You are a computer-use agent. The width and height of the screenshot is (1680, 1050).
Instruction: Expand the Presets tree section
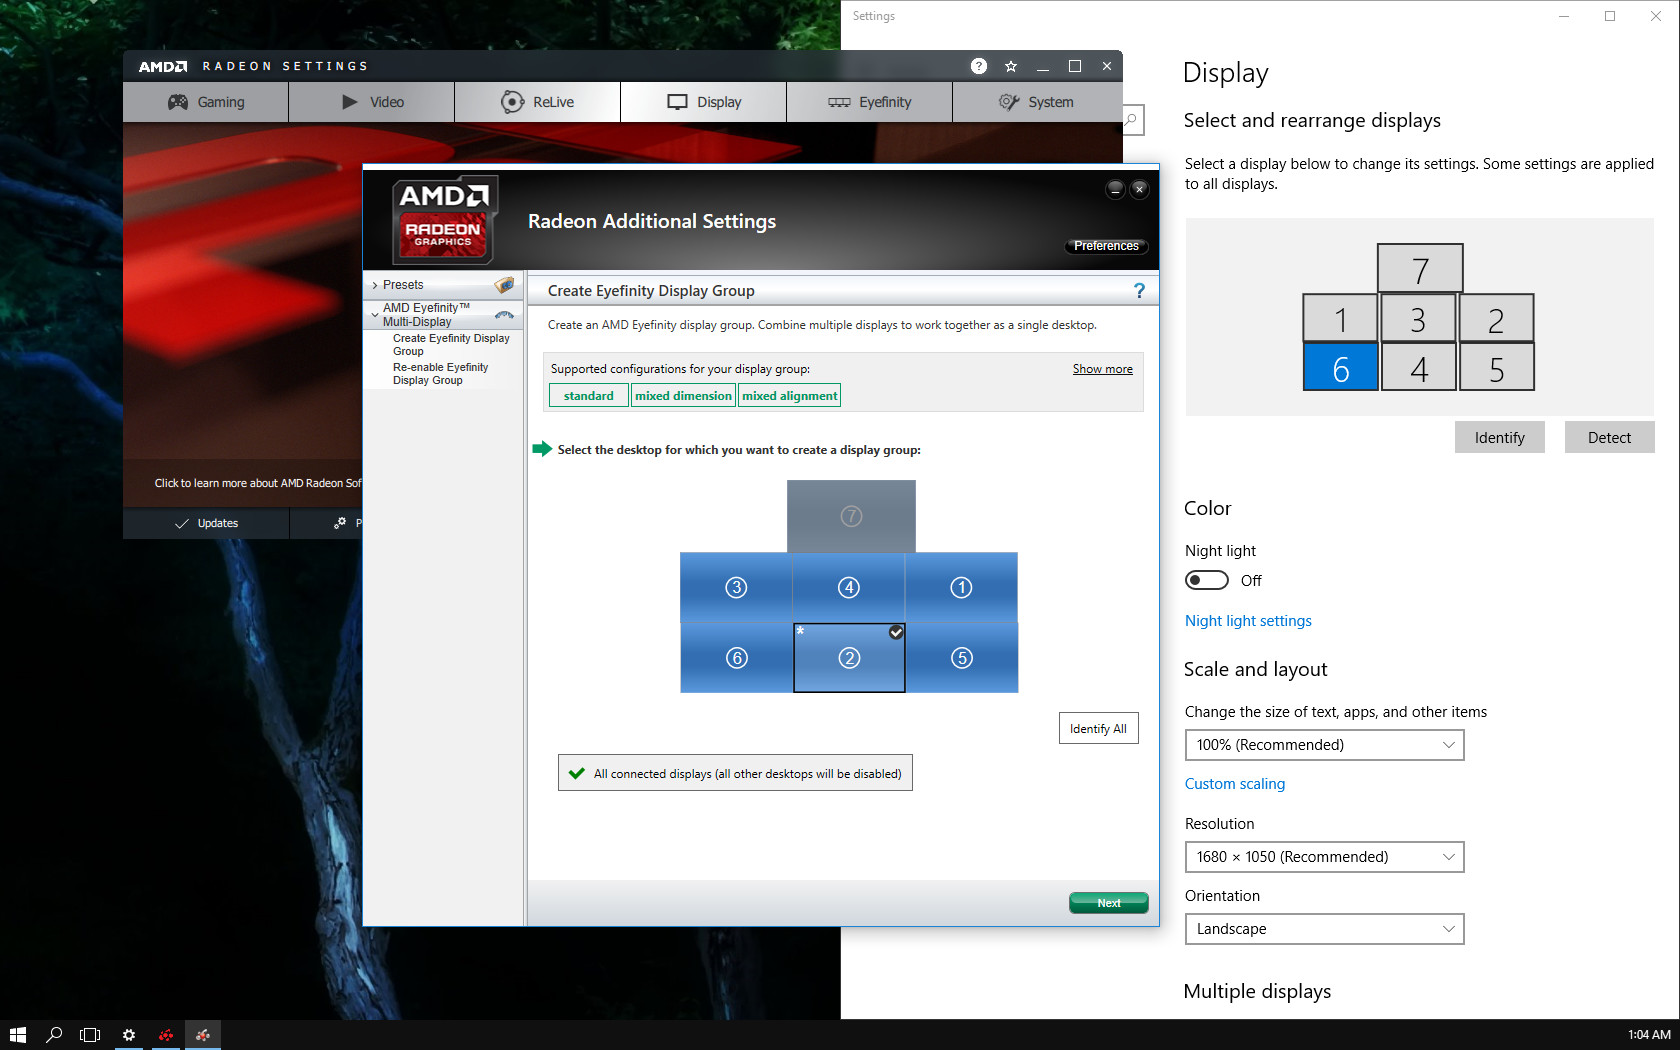click(x=375, y=285)
